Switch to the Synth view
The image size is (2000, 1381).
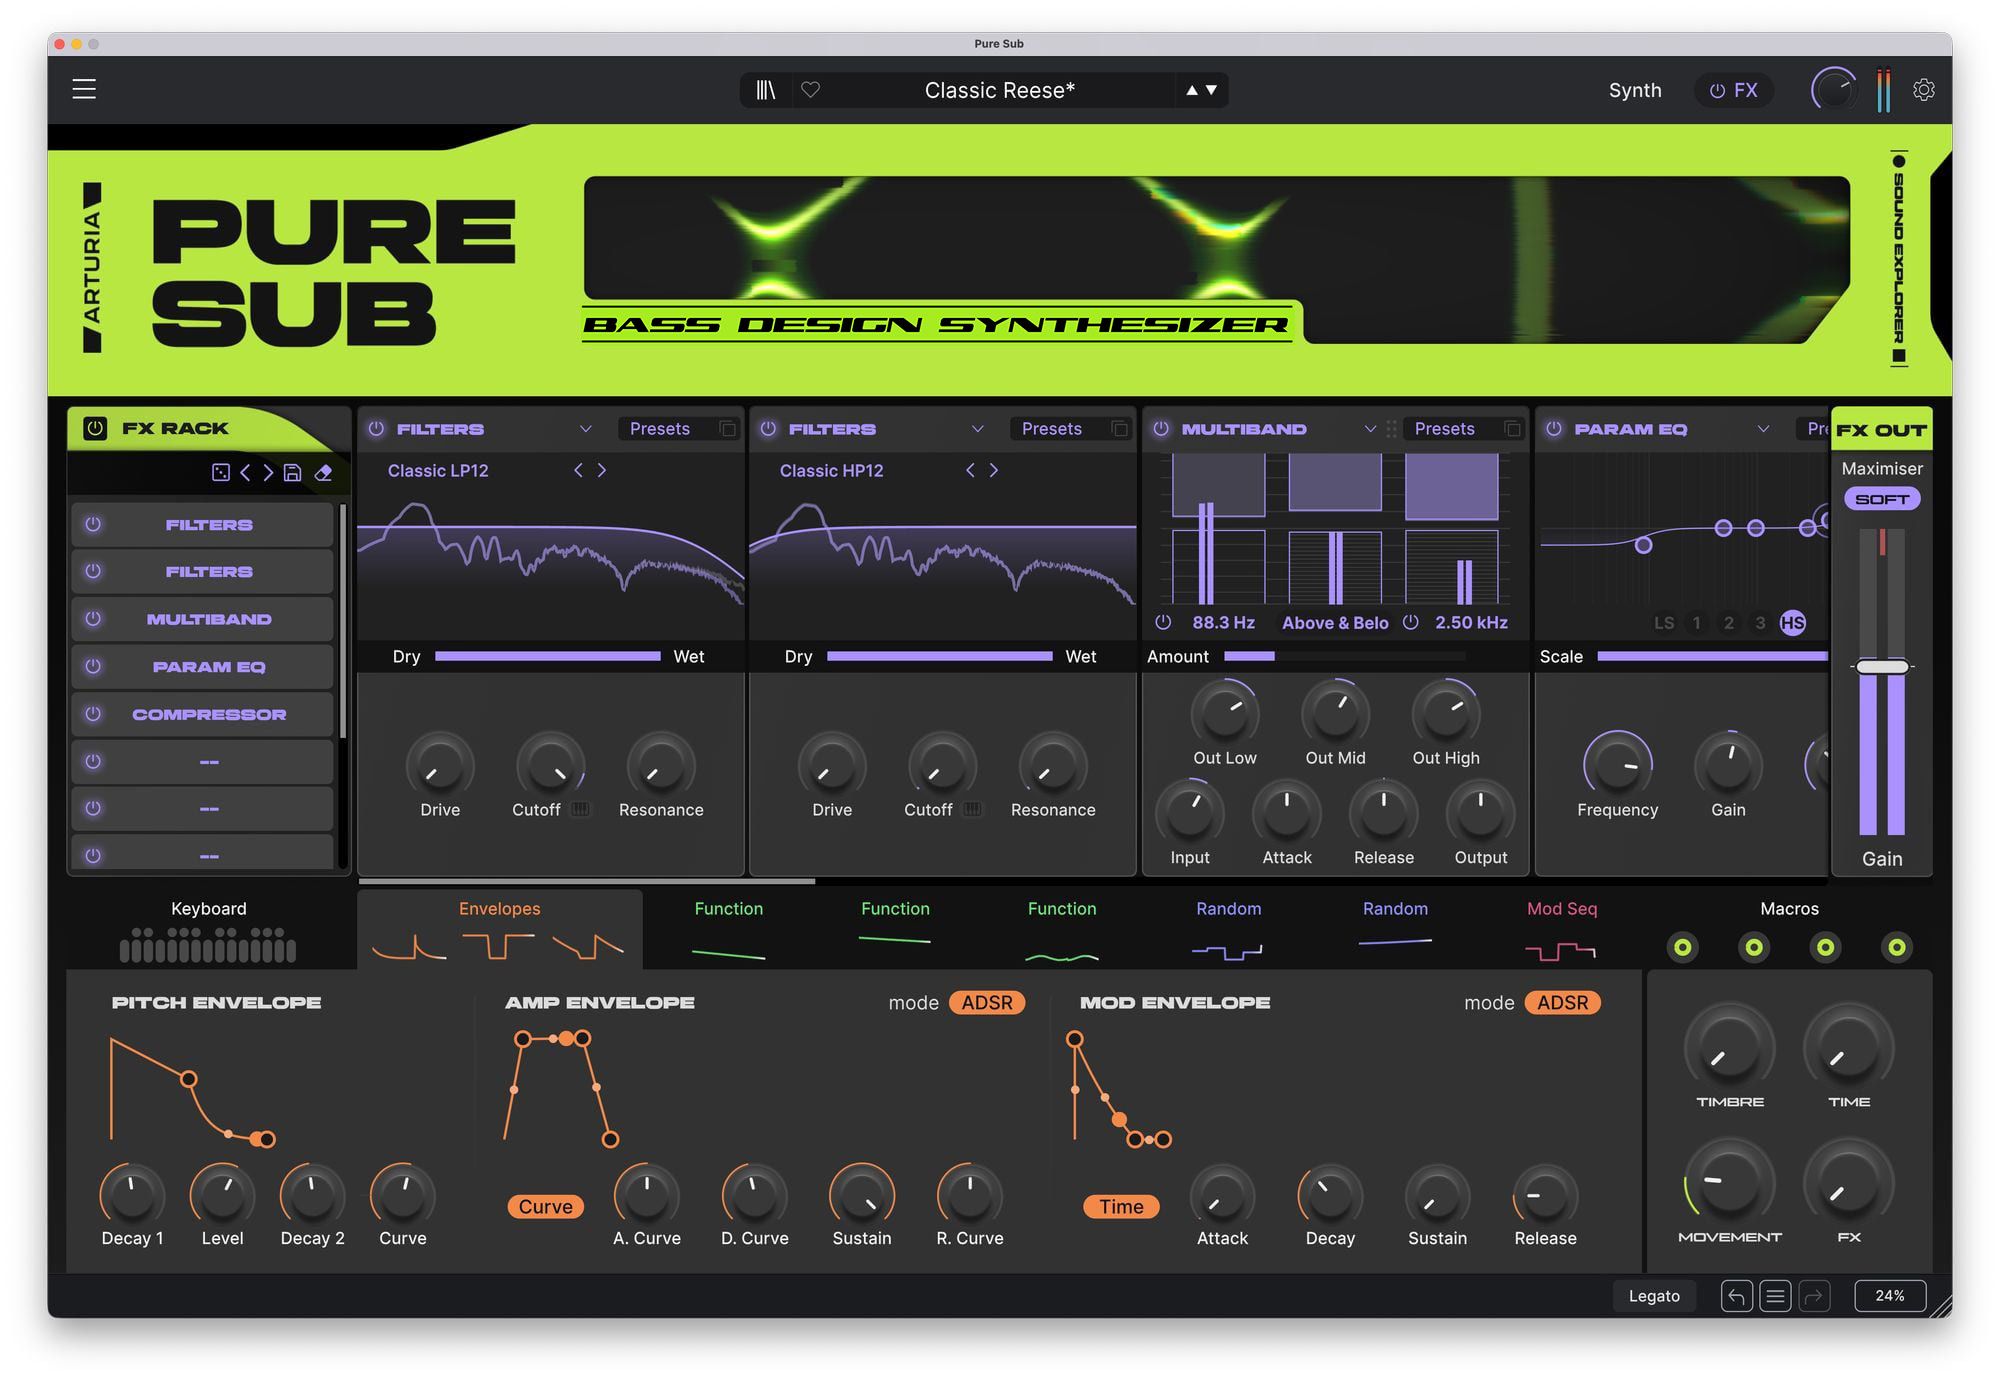(1635, 90)
